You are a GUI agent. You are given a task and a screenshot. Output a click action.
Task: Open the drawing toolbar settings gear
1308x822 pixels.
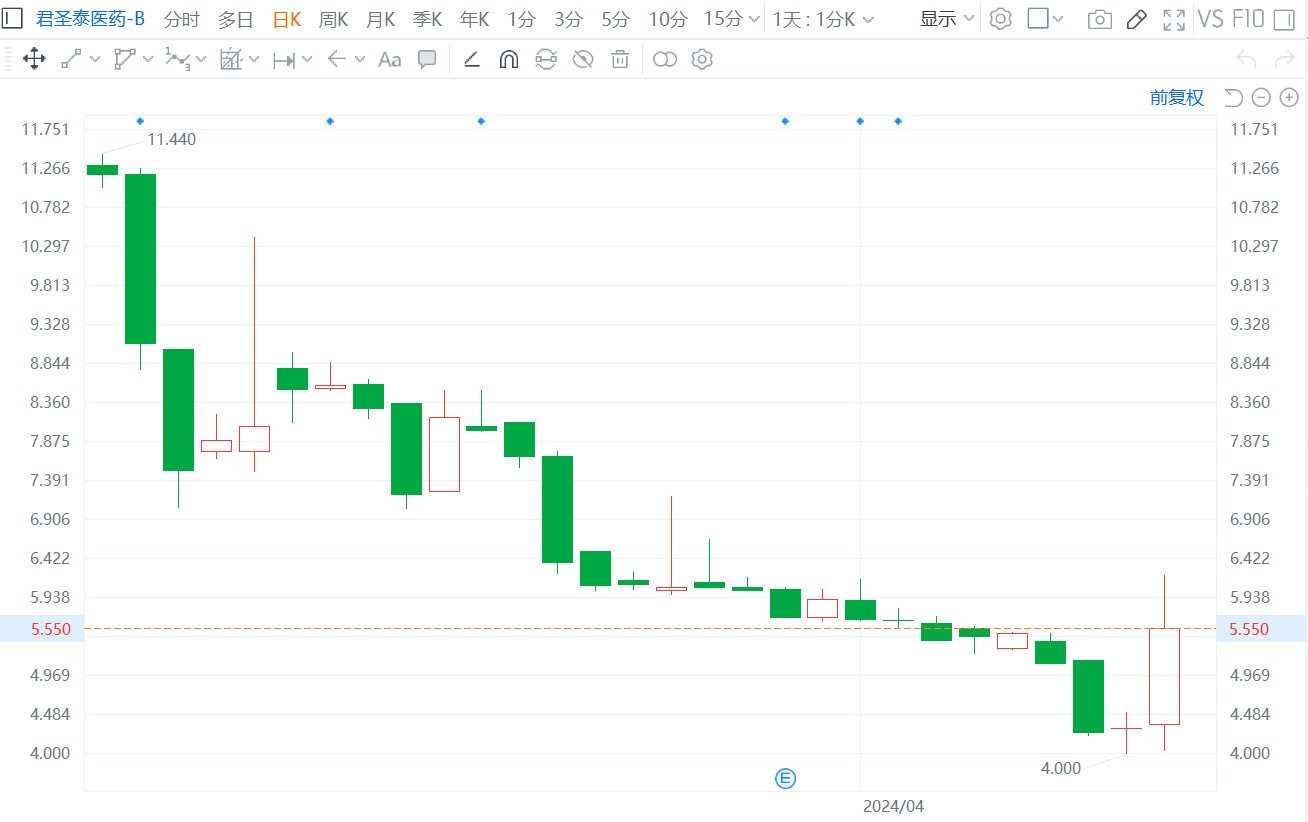[x=702, y=60]
